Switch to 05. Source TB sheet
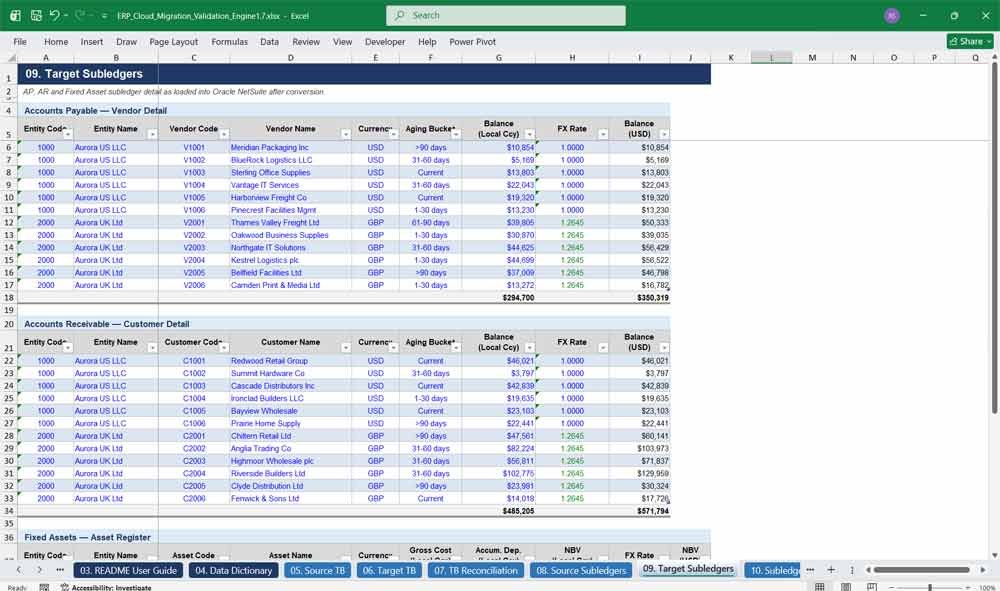 click(x=318, y=571)
